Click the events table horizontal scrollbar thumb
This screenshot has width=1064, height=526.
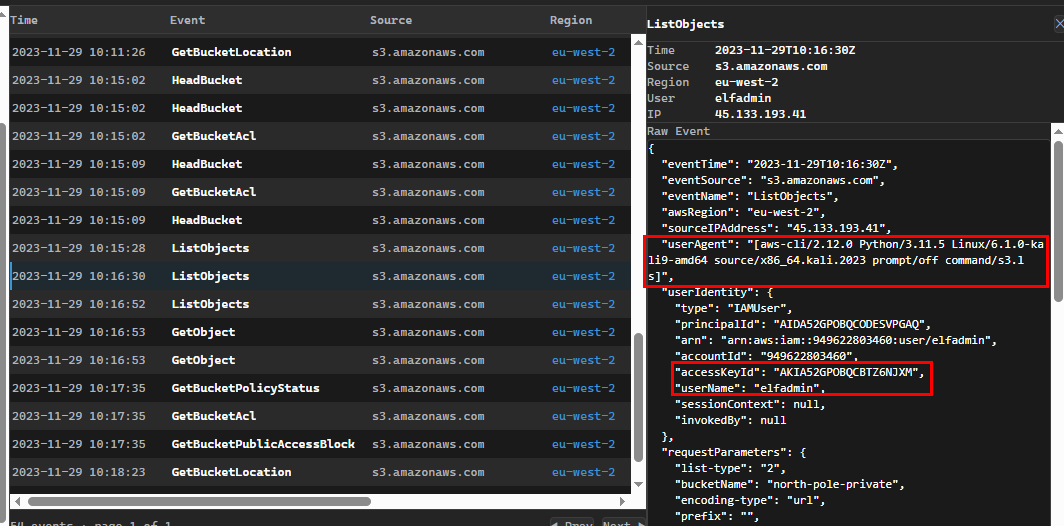(199, 502)
